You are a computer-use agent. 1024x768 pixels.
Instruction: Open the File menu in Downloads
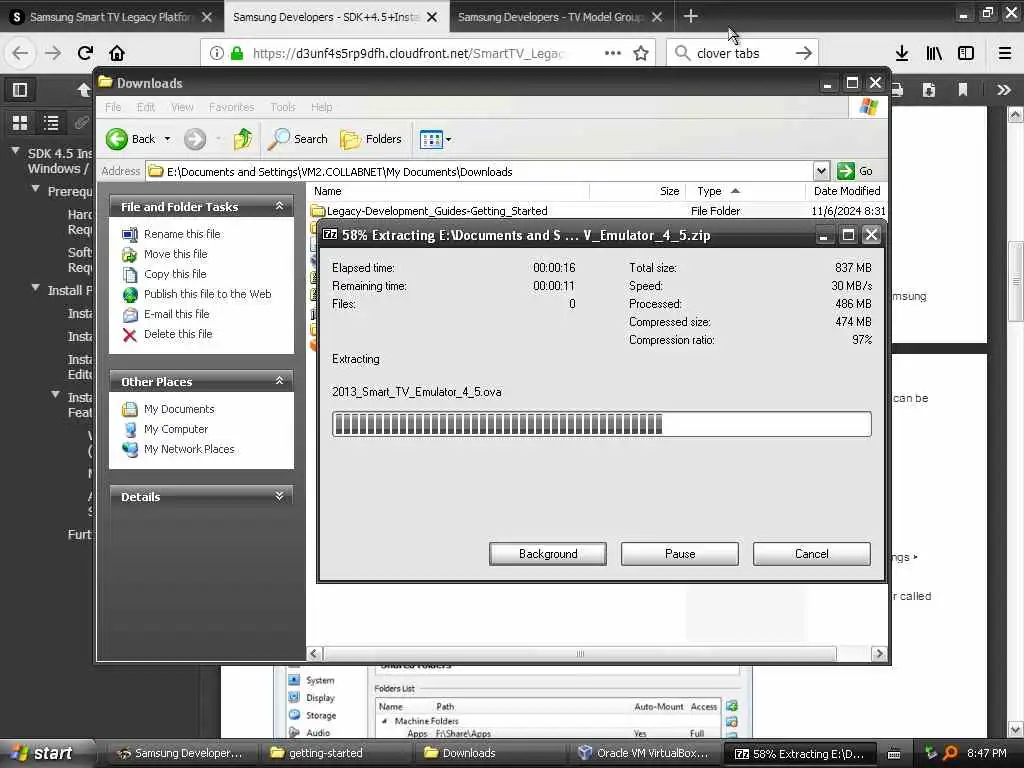[113, 107]
